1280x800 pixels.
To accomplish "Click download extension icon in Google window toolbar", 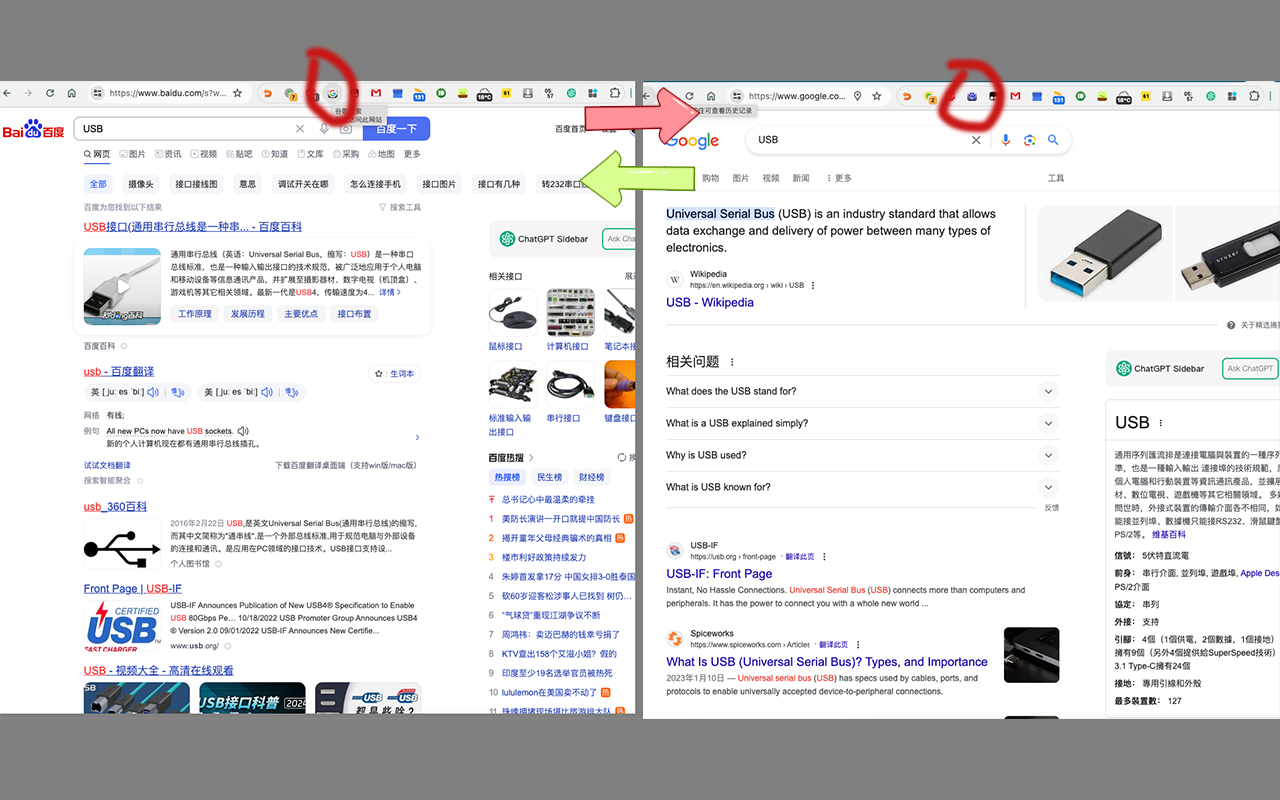I will (x=1166, y=96).
